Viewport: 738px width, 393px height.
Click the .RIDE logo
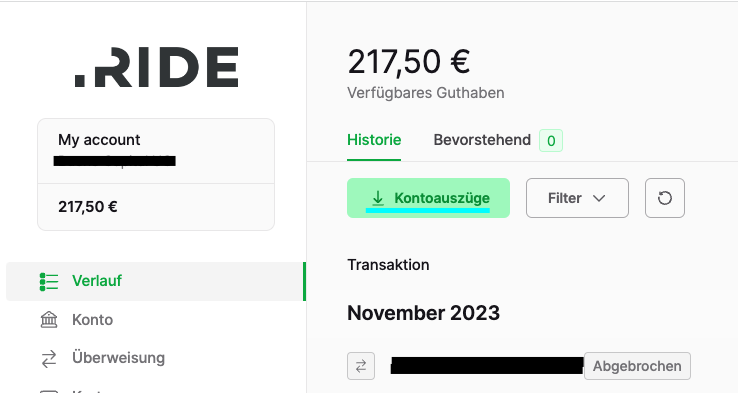156,67
